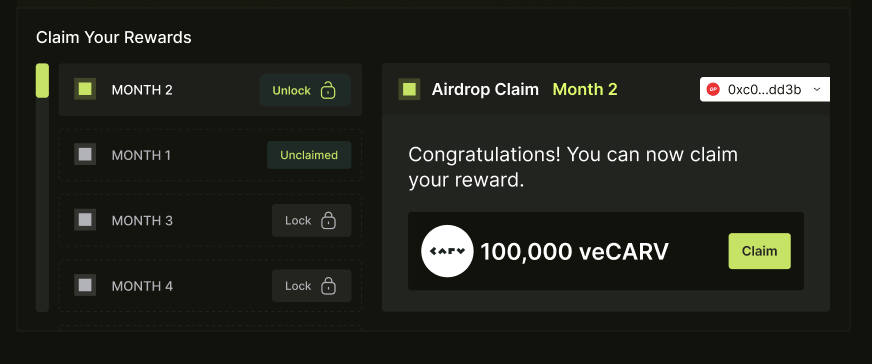Screen dimensions: 872x364
Task: Click the Unlock button for Month 2
Action: pos(305,90)
